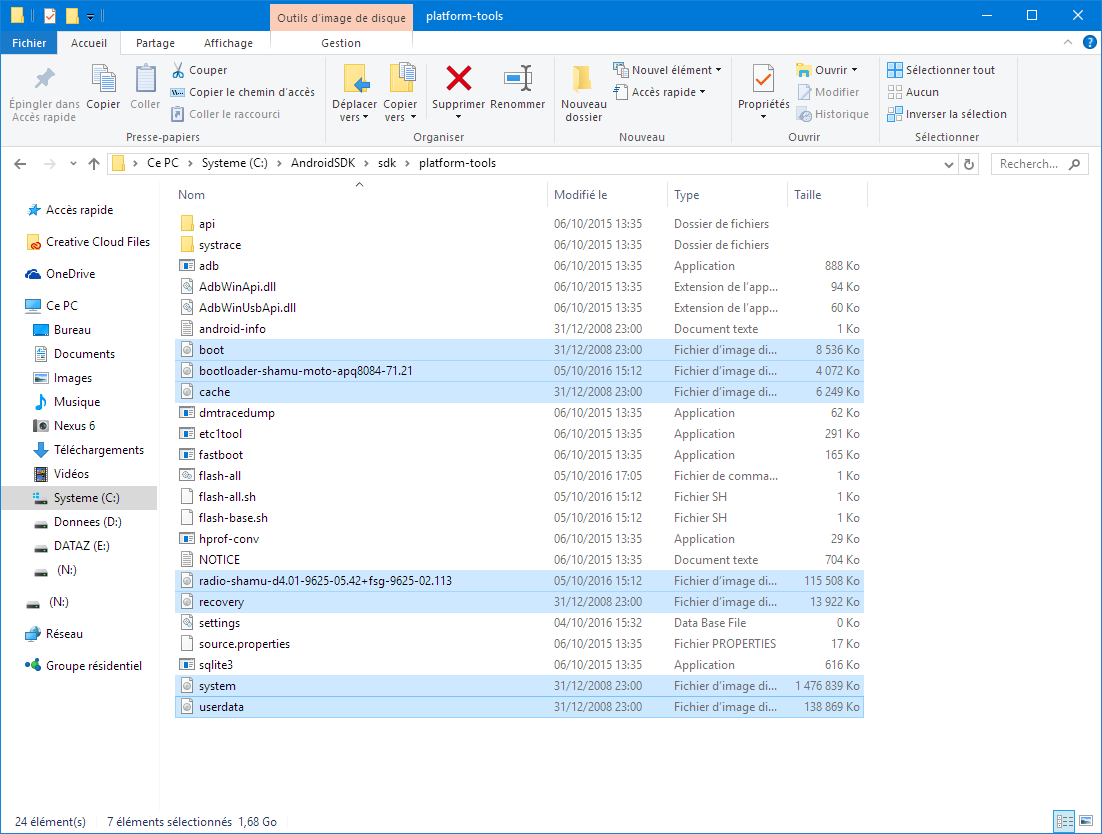Refresh the current folder view
This screenshot has height=834, width=1102.
(x=969, y=164)
